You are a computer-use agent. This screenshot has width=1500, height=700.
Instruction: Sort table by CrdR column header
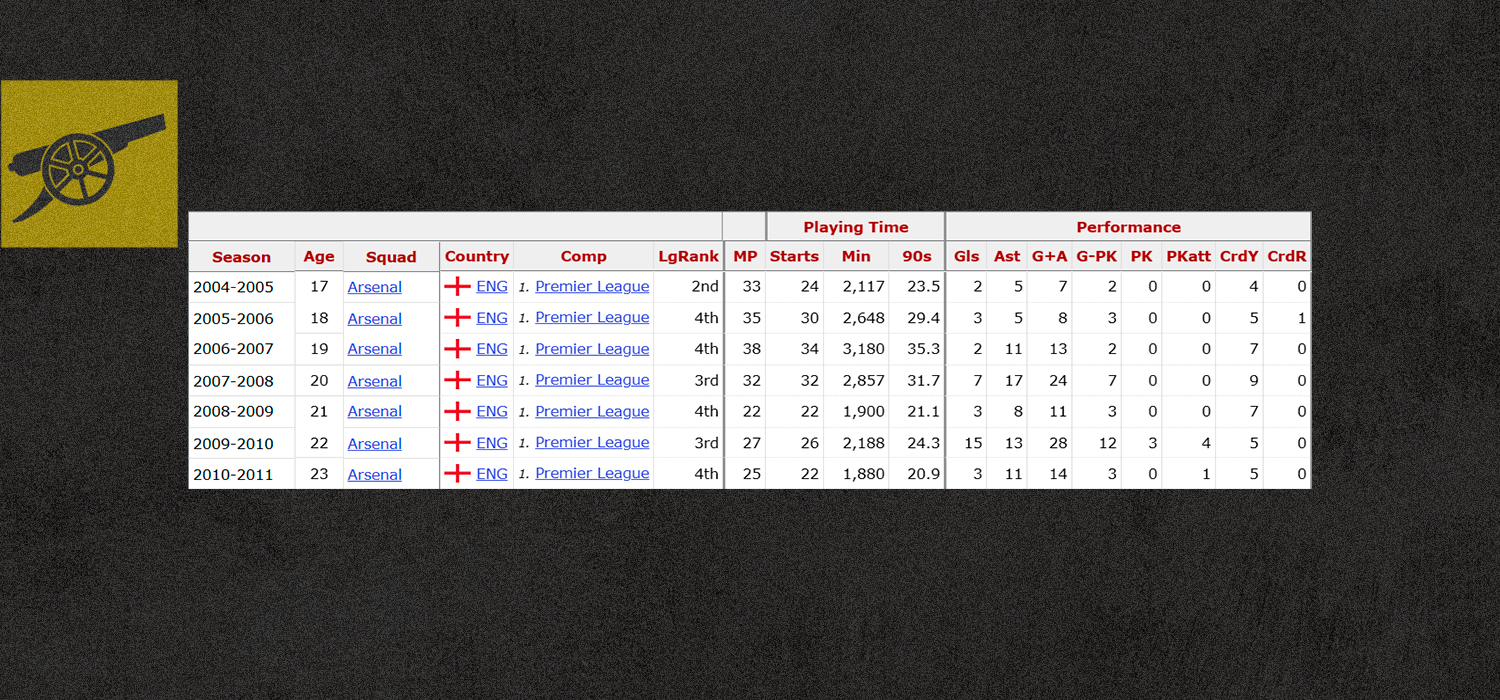1287,256
